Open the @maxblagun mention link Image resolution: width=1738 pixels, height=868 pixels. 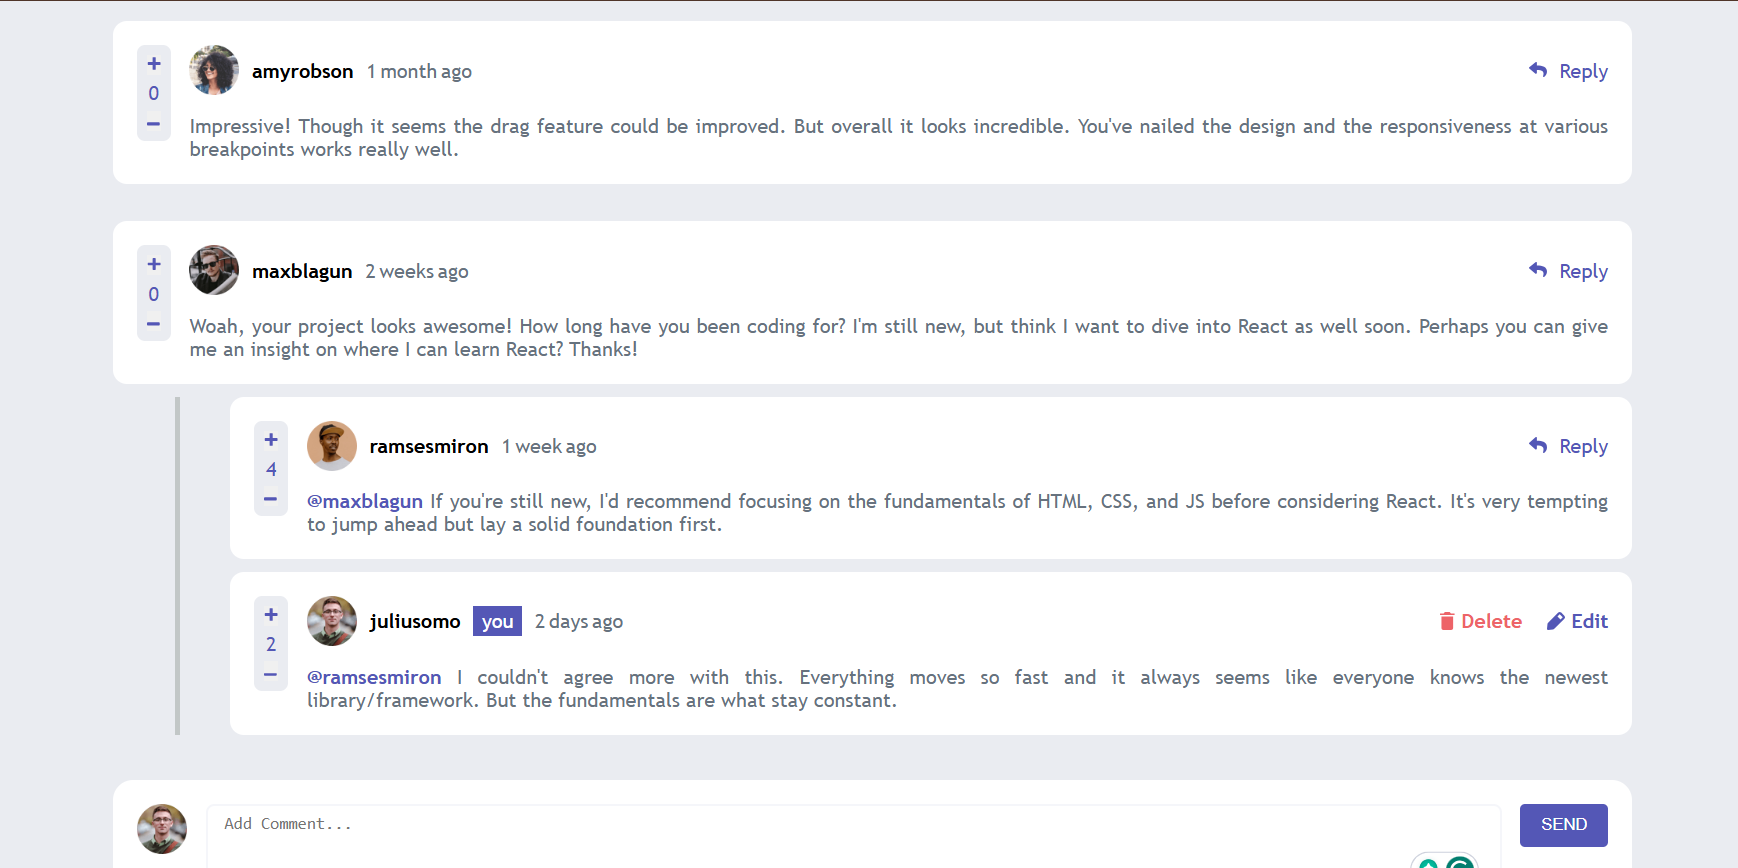tap(365, 501)
